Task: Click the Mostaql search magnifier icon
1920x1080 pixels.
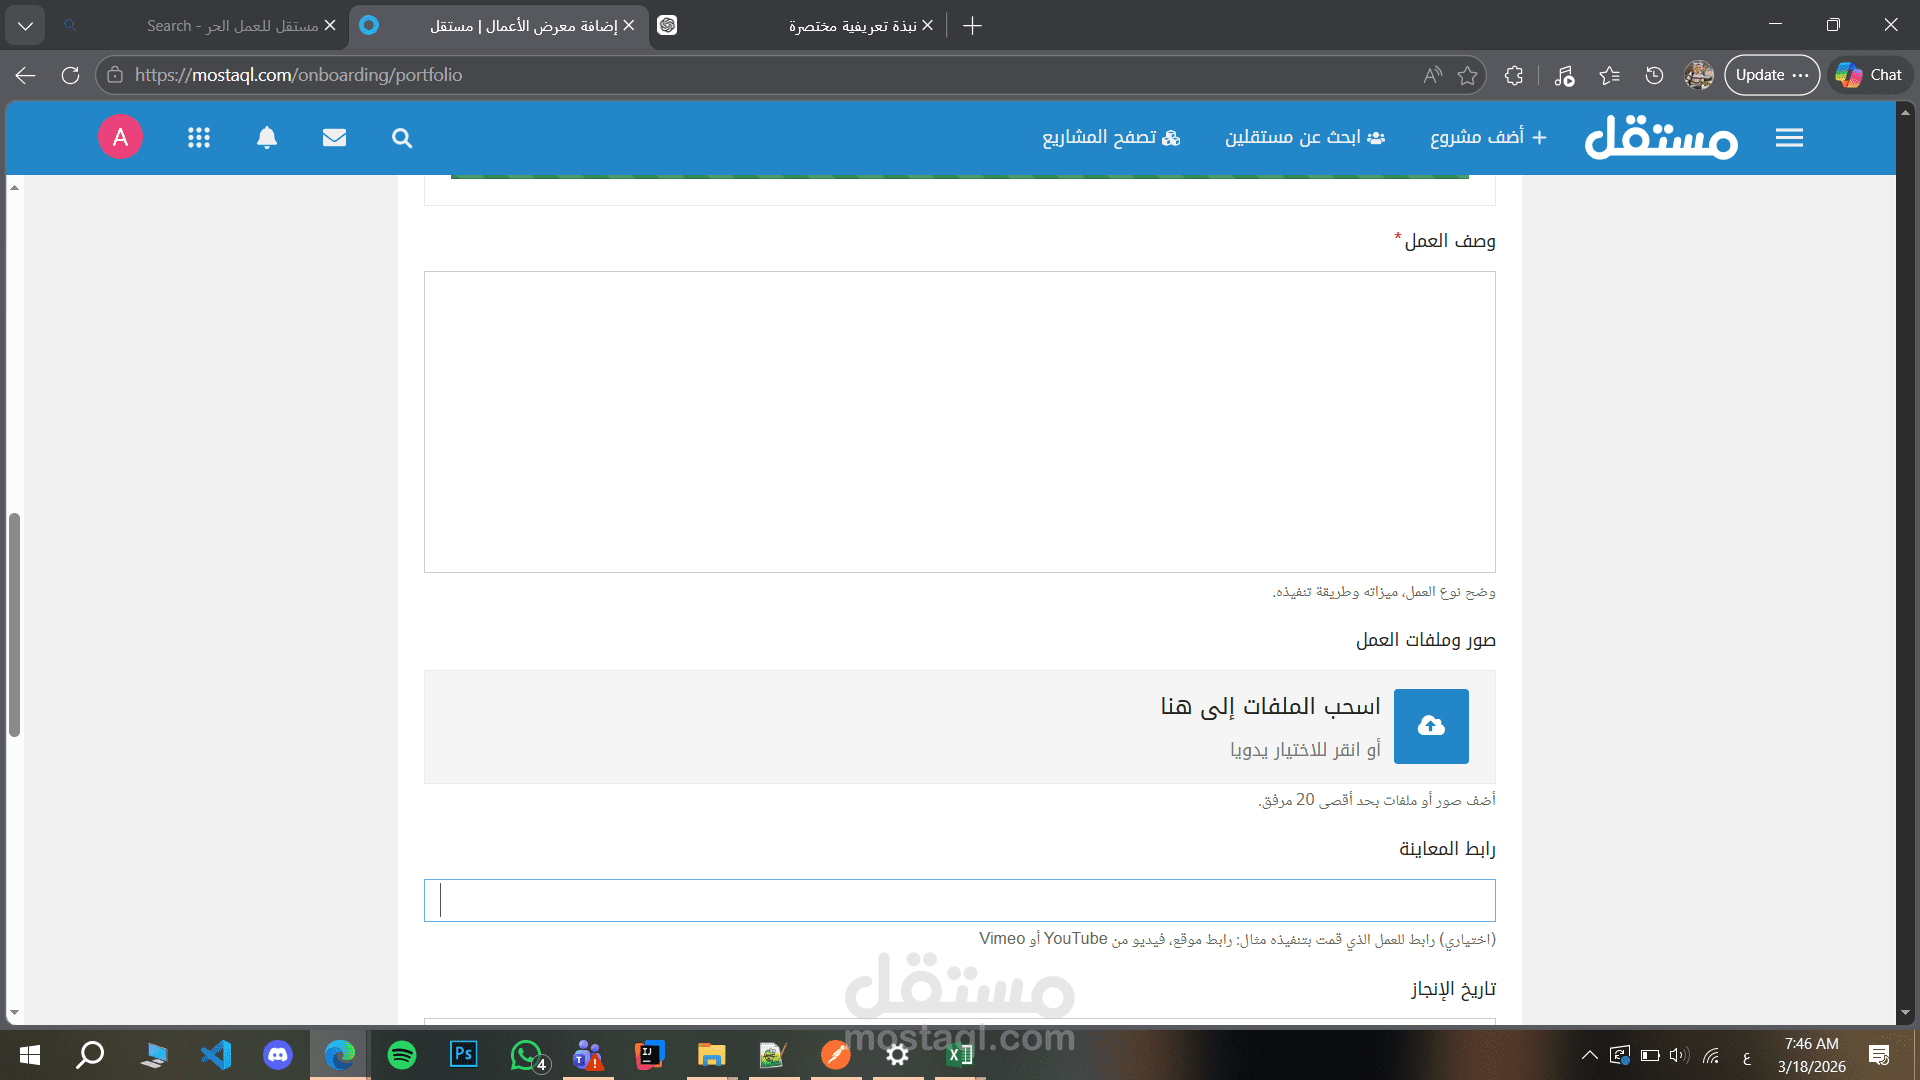Action: coord(402,138)
